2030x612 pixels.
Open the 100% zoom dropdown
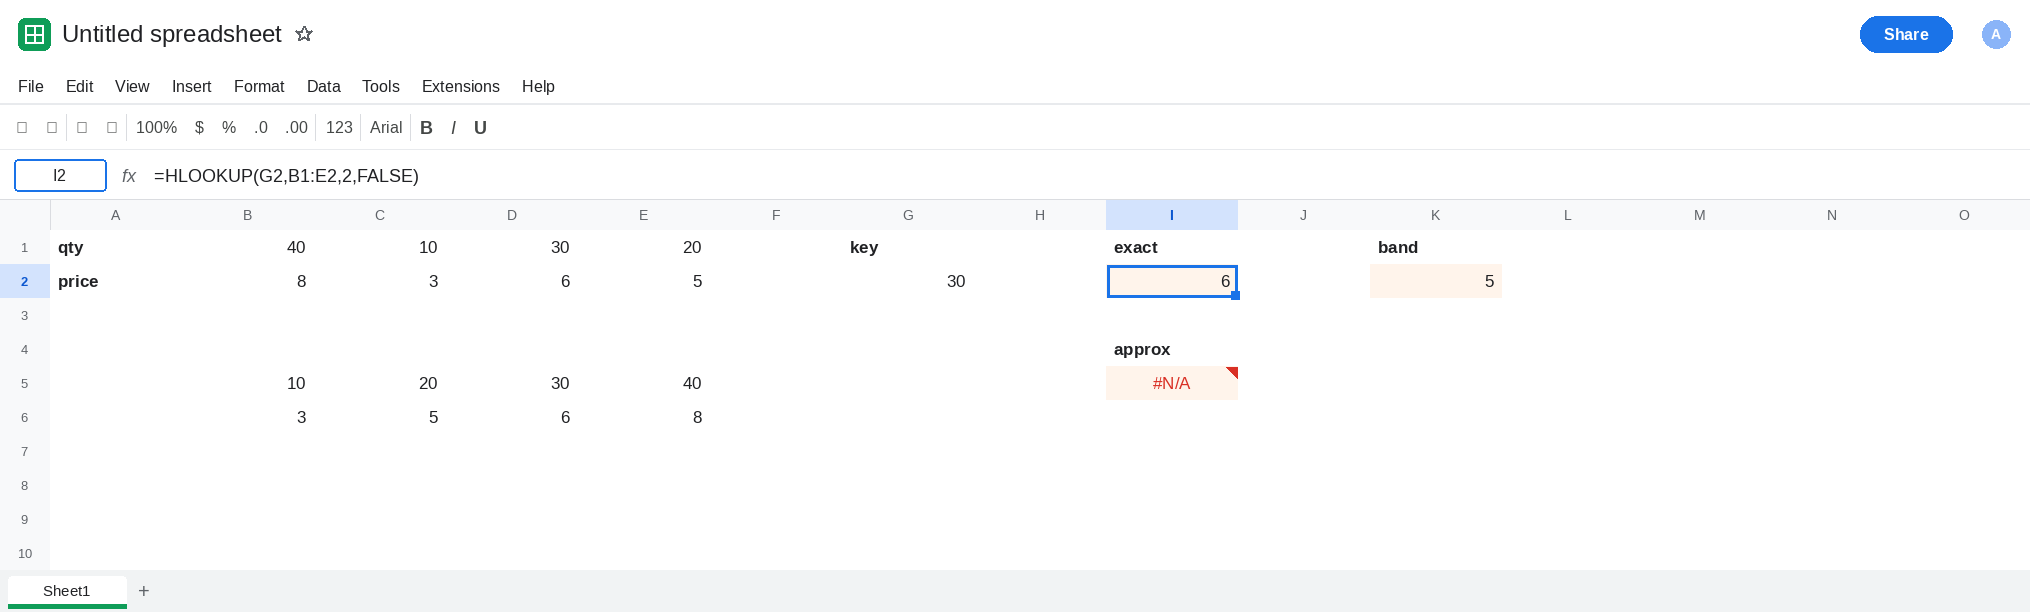156,128
